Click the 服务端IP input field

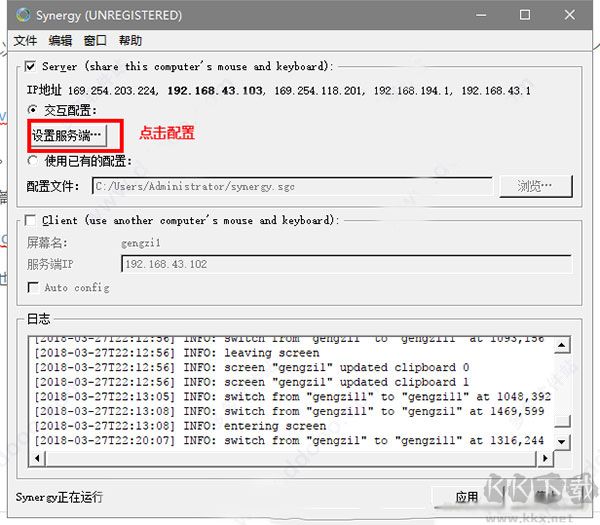pos(346,264)
